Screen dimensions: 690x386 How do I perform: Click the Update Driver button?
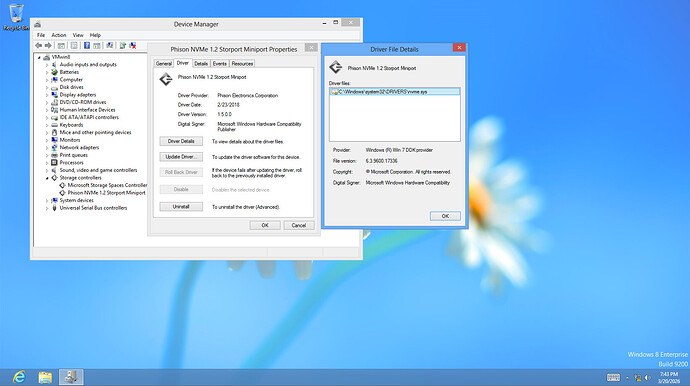point(181,157)
